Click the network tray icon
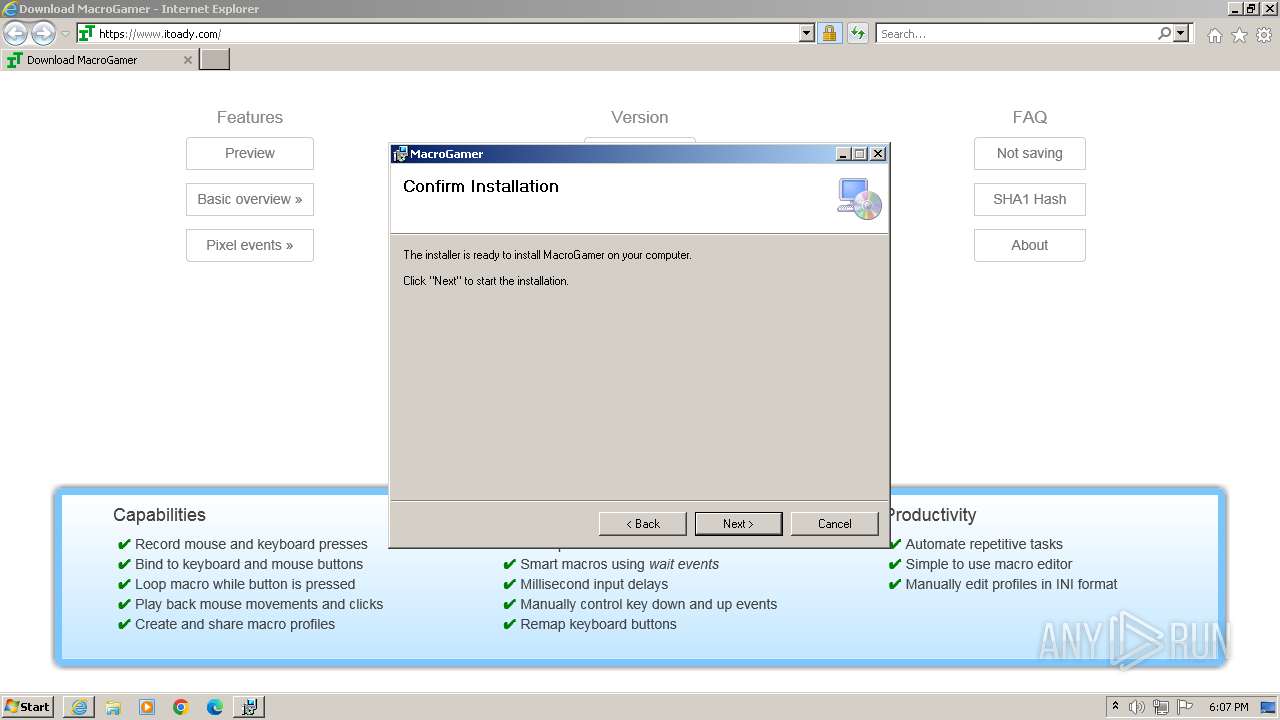Image resolution: width=1280 pixels, height=720 pixels. click(x=1161, y=707)
